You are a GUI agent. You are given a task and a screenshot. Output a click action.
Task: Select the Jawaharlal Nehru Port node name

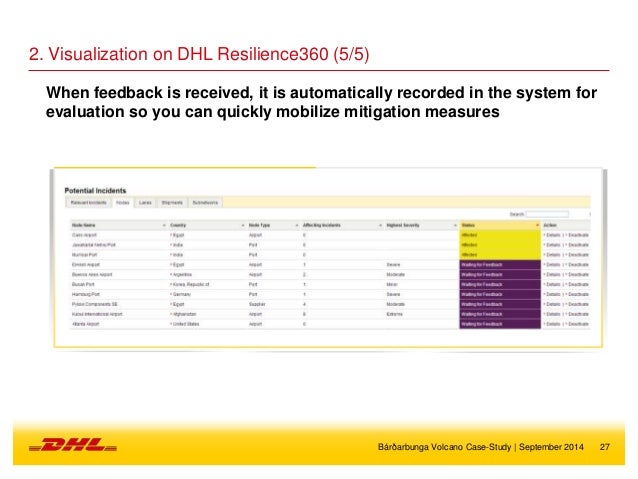click(94, 245)
